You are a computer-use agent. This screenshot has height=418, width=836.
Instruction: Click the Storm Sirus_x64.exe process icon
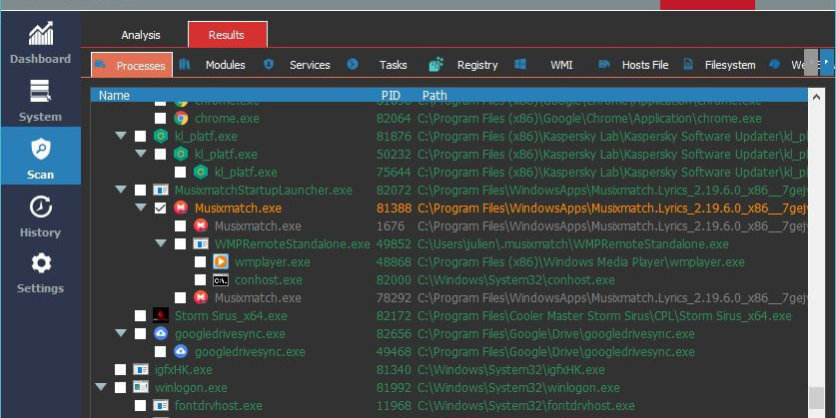160,316
